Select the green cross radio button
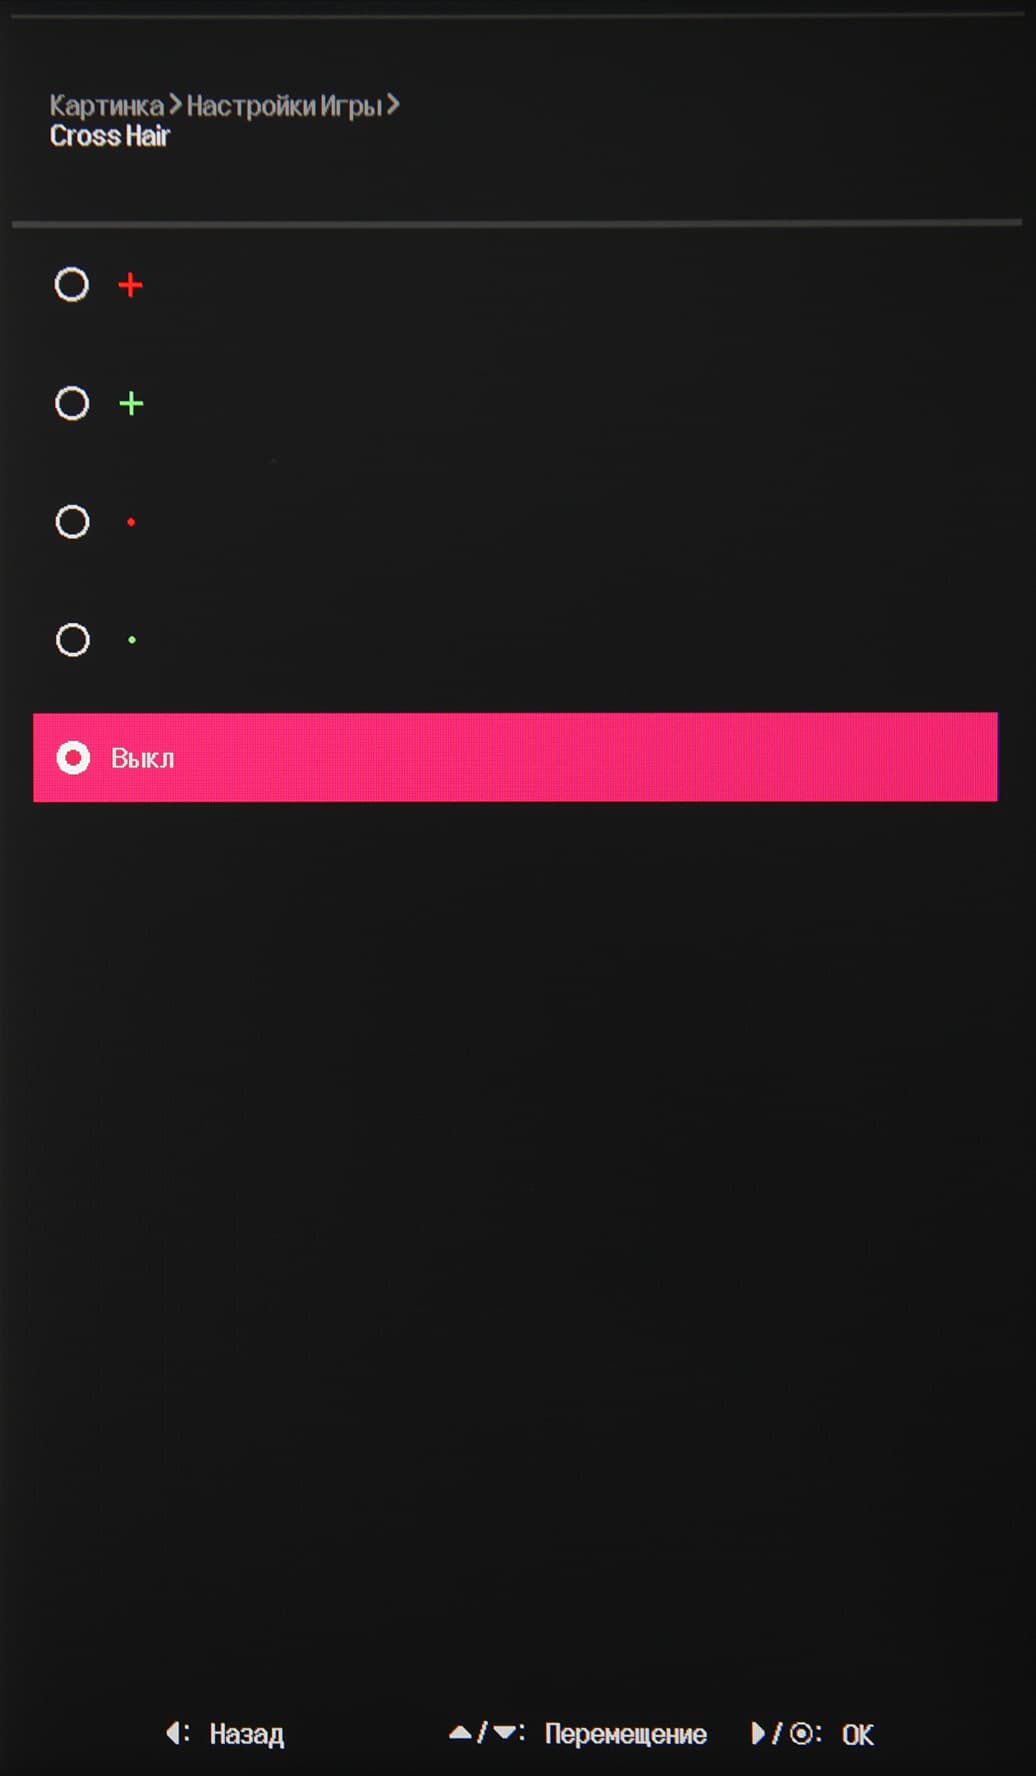Viewport: 1036px width, 1776px height. pos(72,403)
